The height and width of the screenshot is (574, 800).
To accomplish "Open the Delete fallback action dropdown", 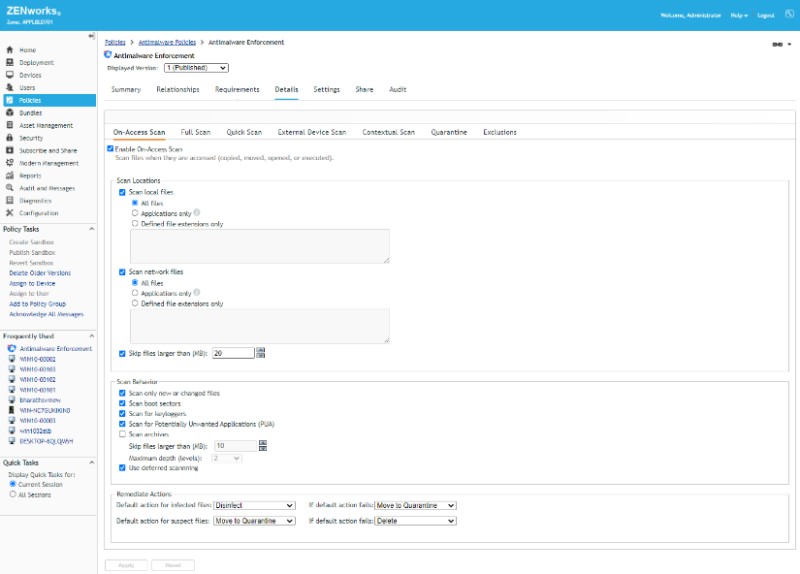I will coord(415,521).
